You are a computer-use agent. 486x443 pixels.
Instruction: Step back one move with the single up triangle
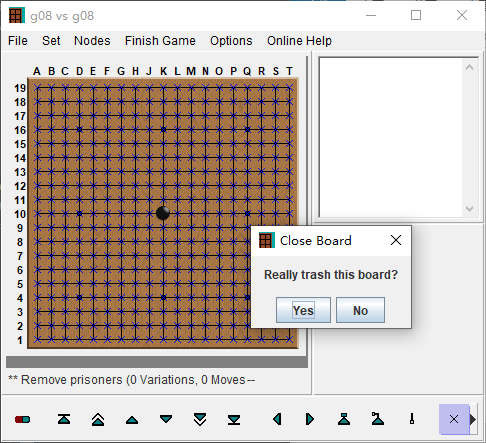click(132, 420)
